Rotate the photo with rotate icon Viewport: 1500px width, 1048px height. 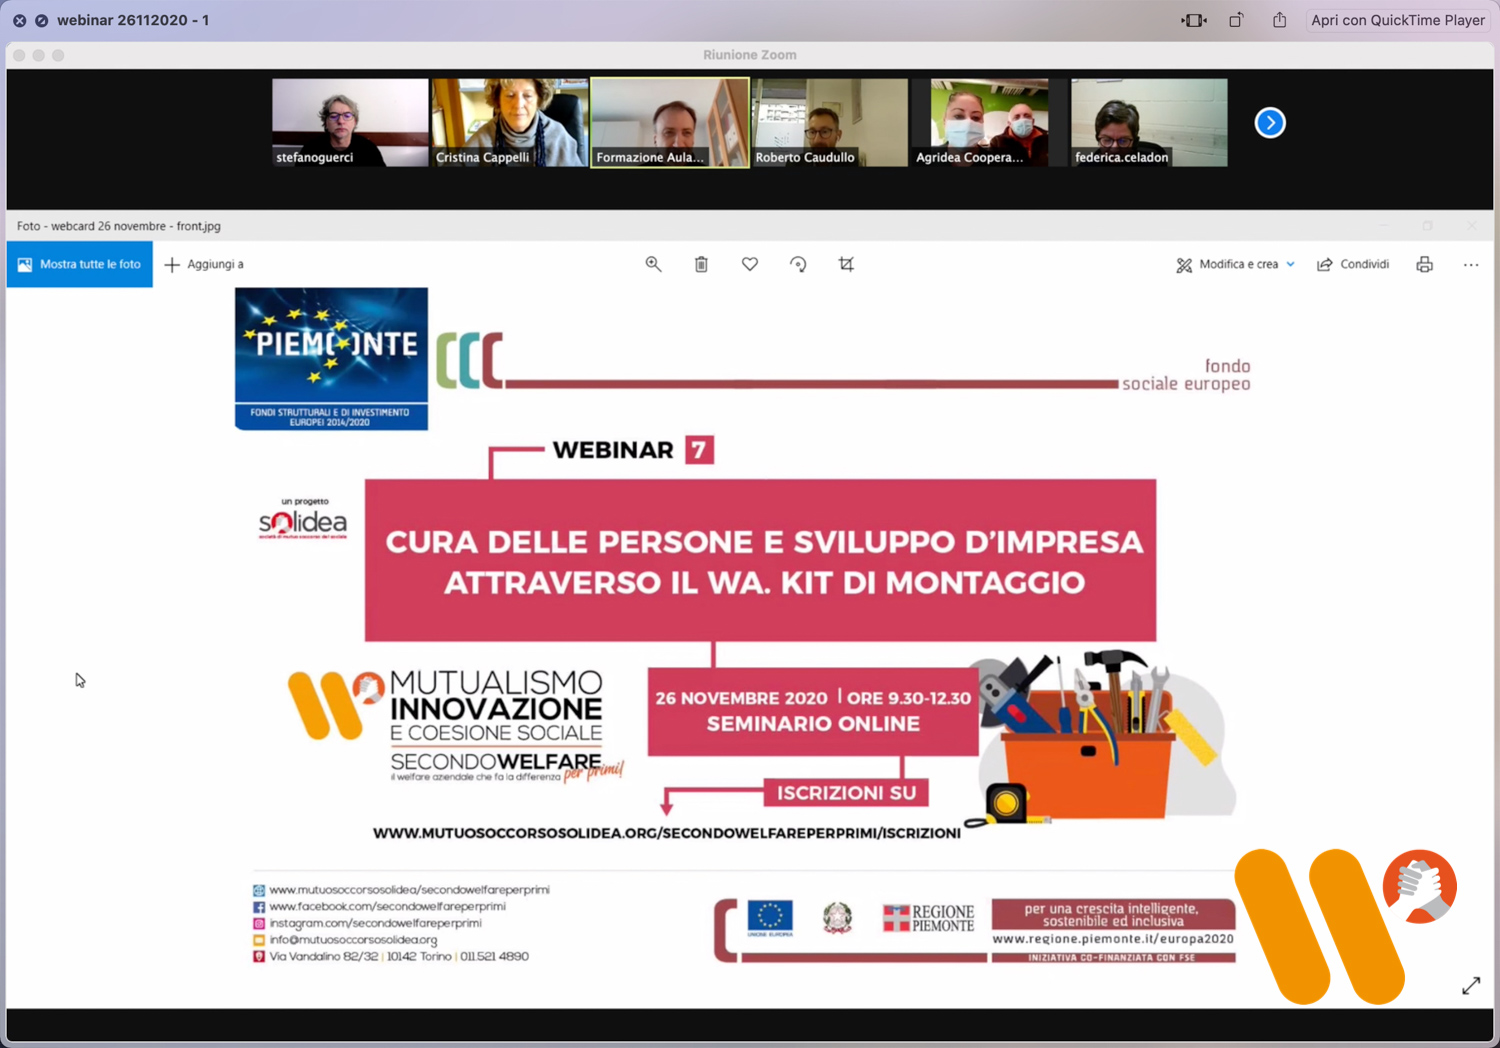[798, 264]
